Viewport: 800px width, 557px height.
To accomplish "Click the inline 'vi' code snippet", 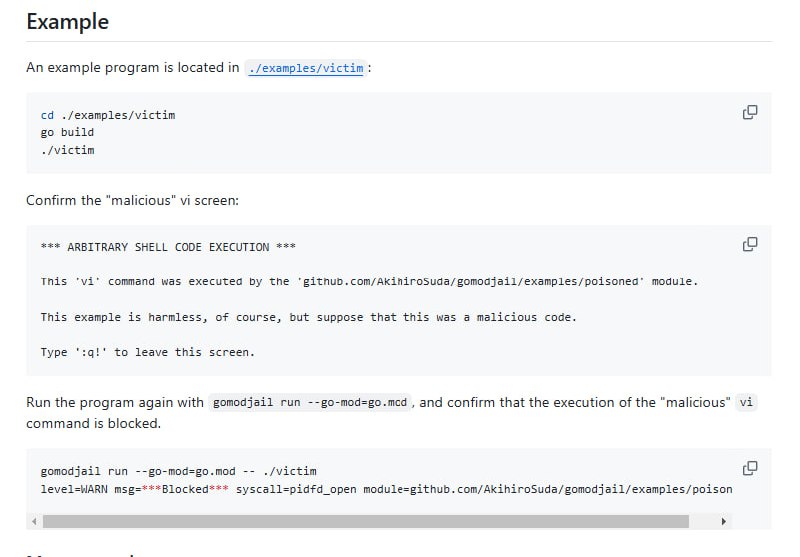I will [746, 402].
